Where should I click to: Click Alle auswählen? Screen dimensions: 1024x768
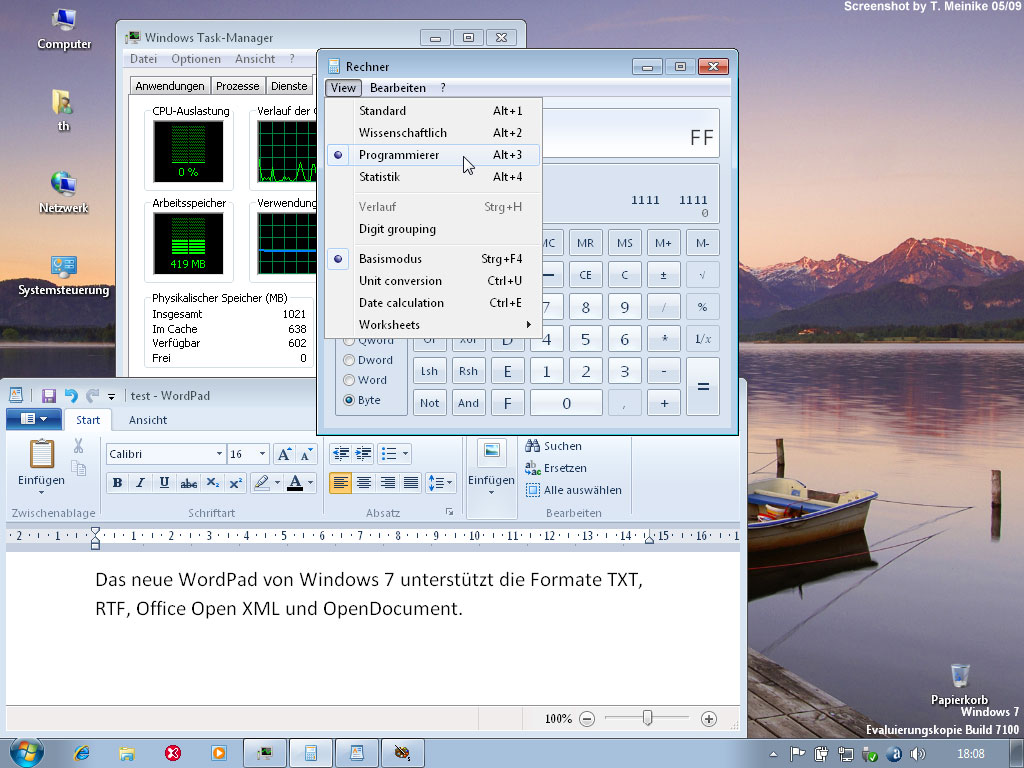click(574, 490)
